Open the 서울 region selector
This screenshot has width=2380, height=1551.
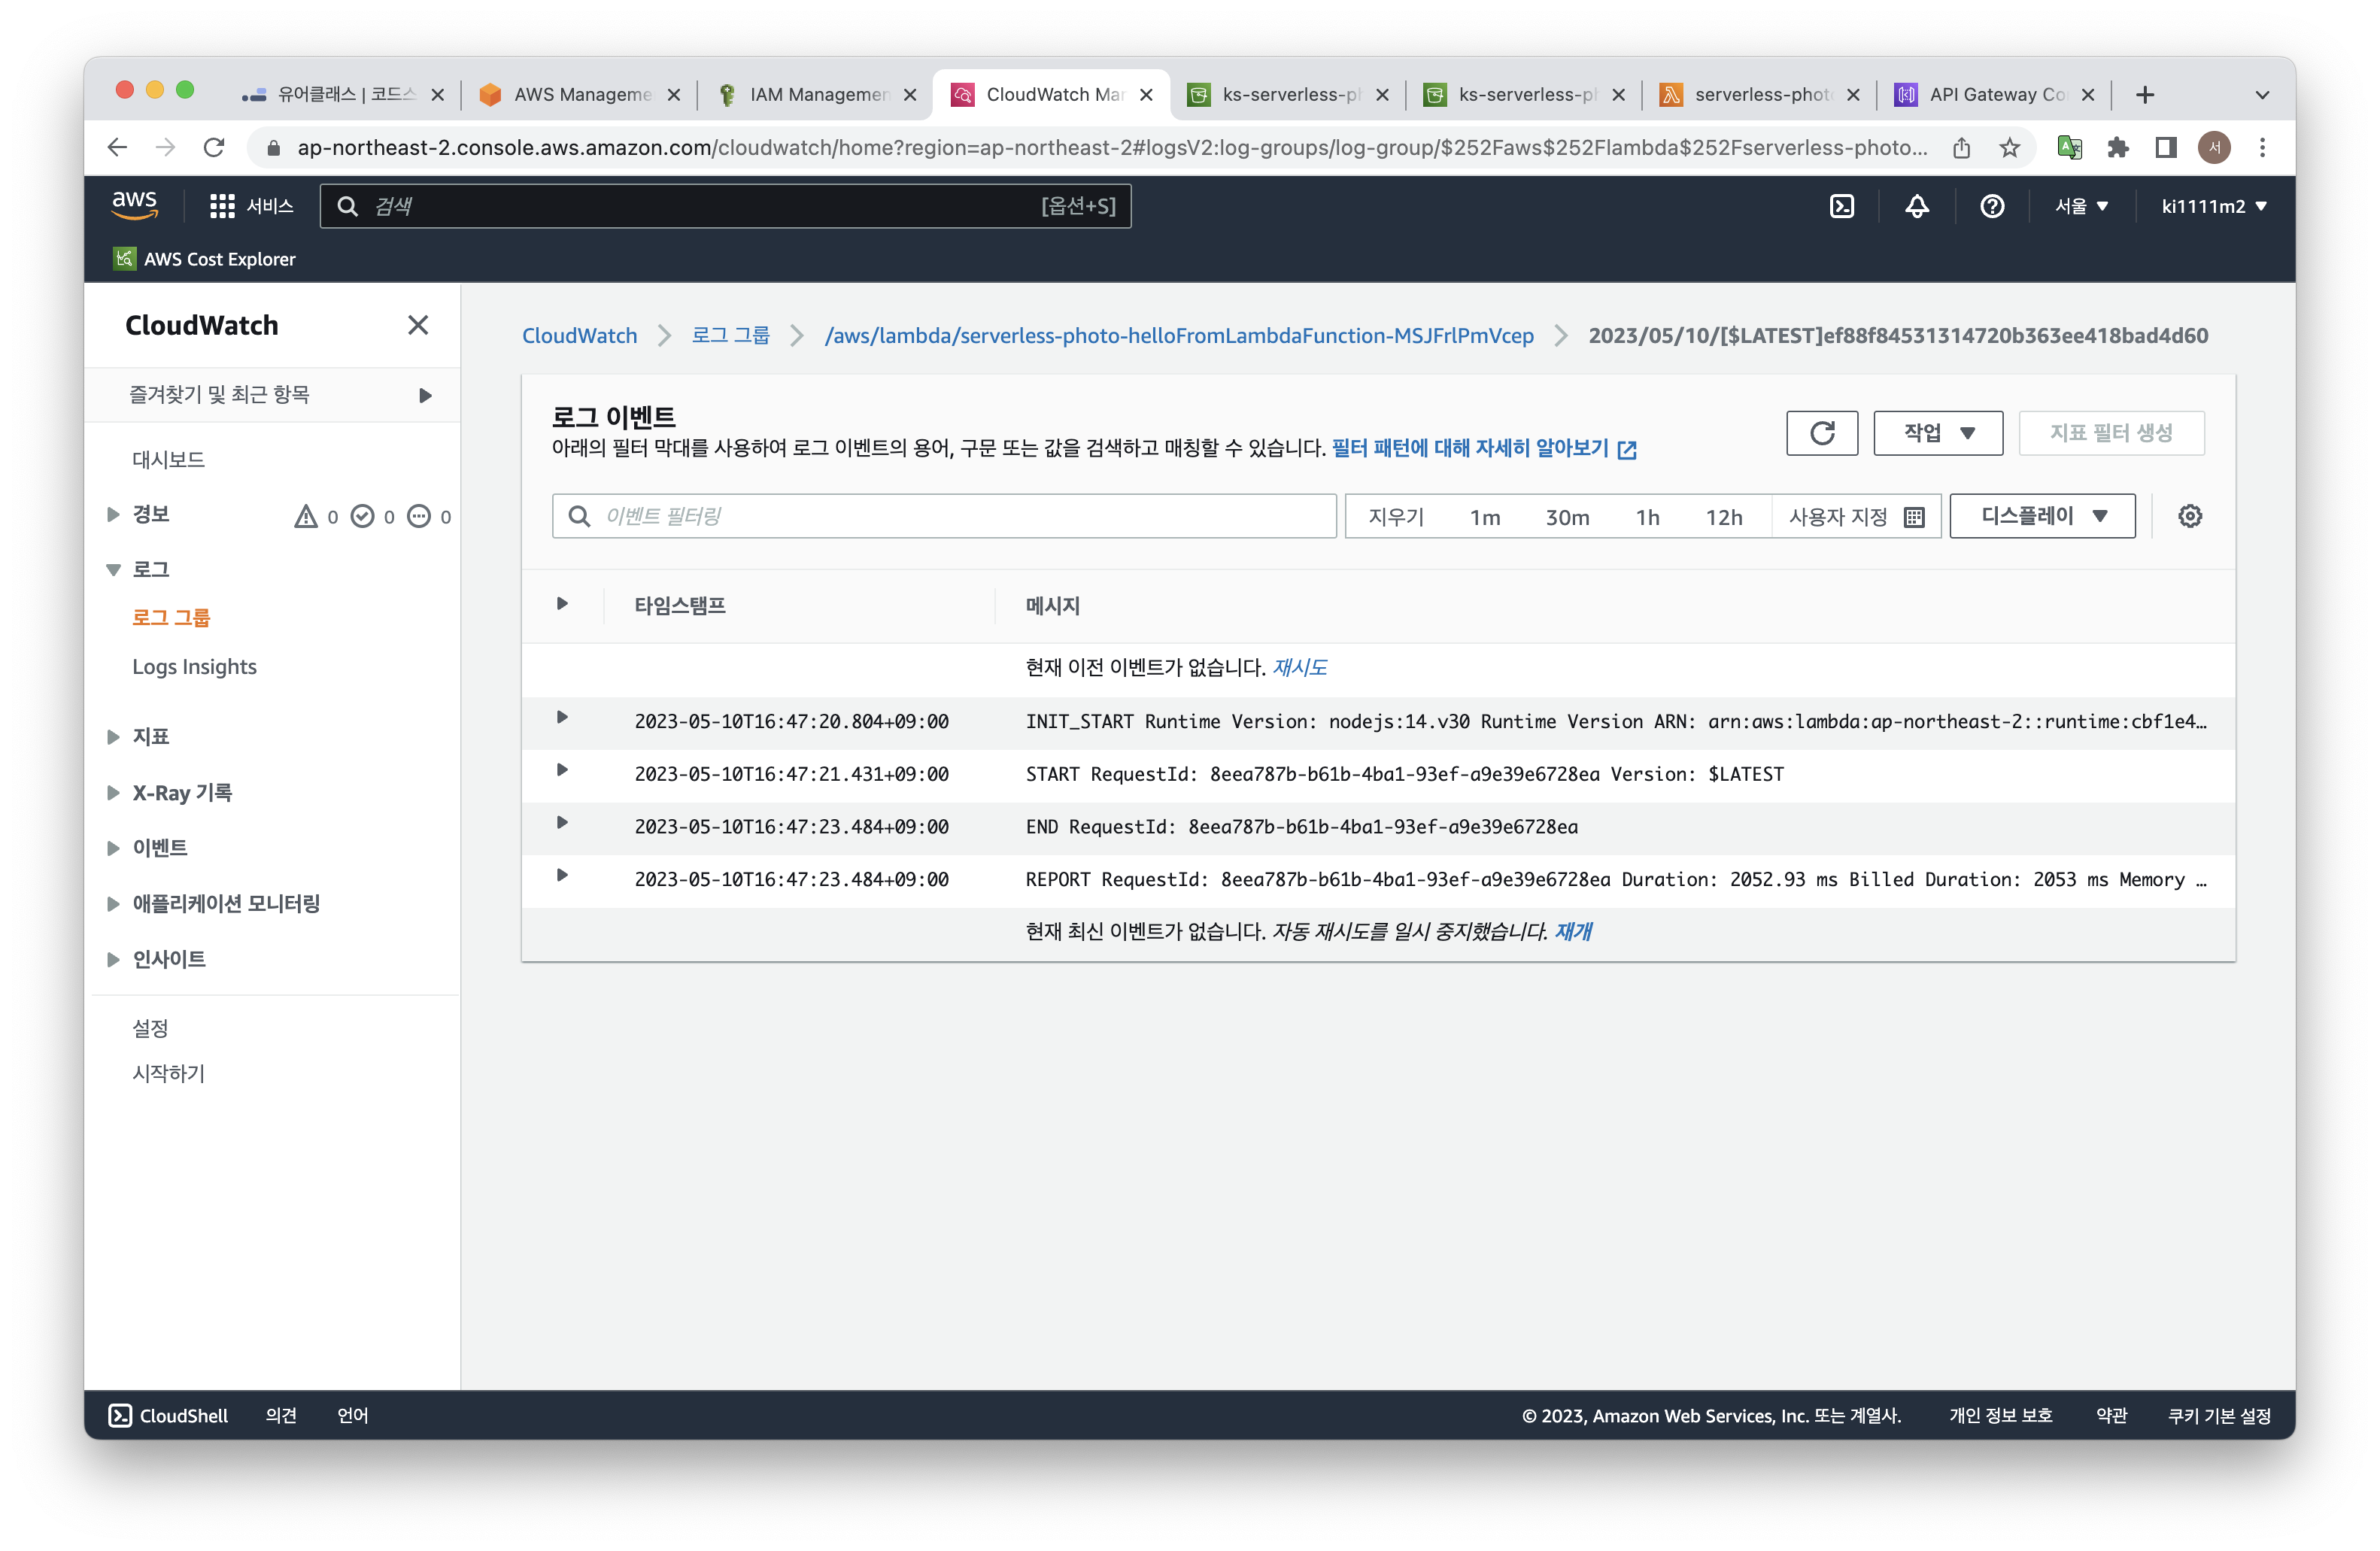coord(2081,206)
